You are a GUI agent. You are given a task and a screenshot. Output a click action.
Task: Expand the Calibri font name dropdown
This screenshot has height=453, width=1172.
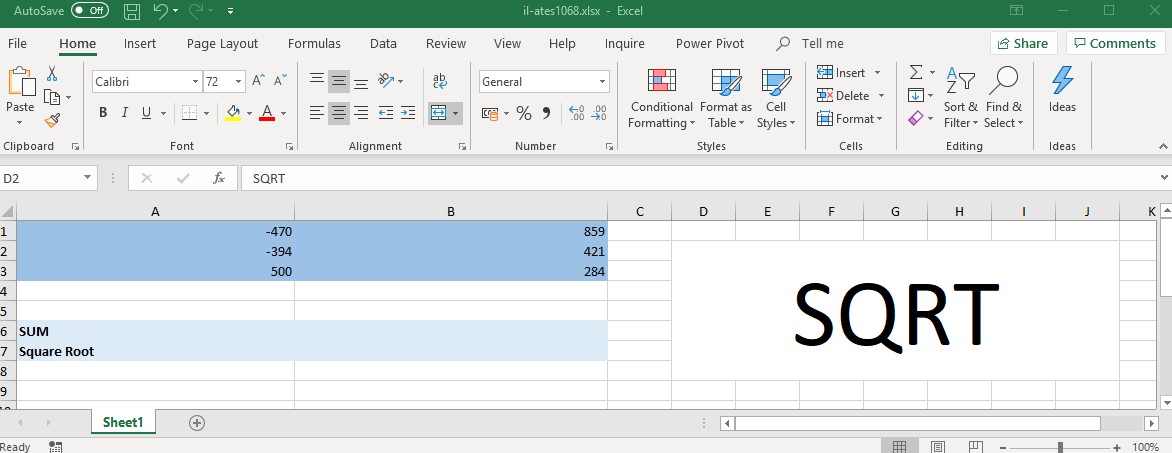click(196, 81)
